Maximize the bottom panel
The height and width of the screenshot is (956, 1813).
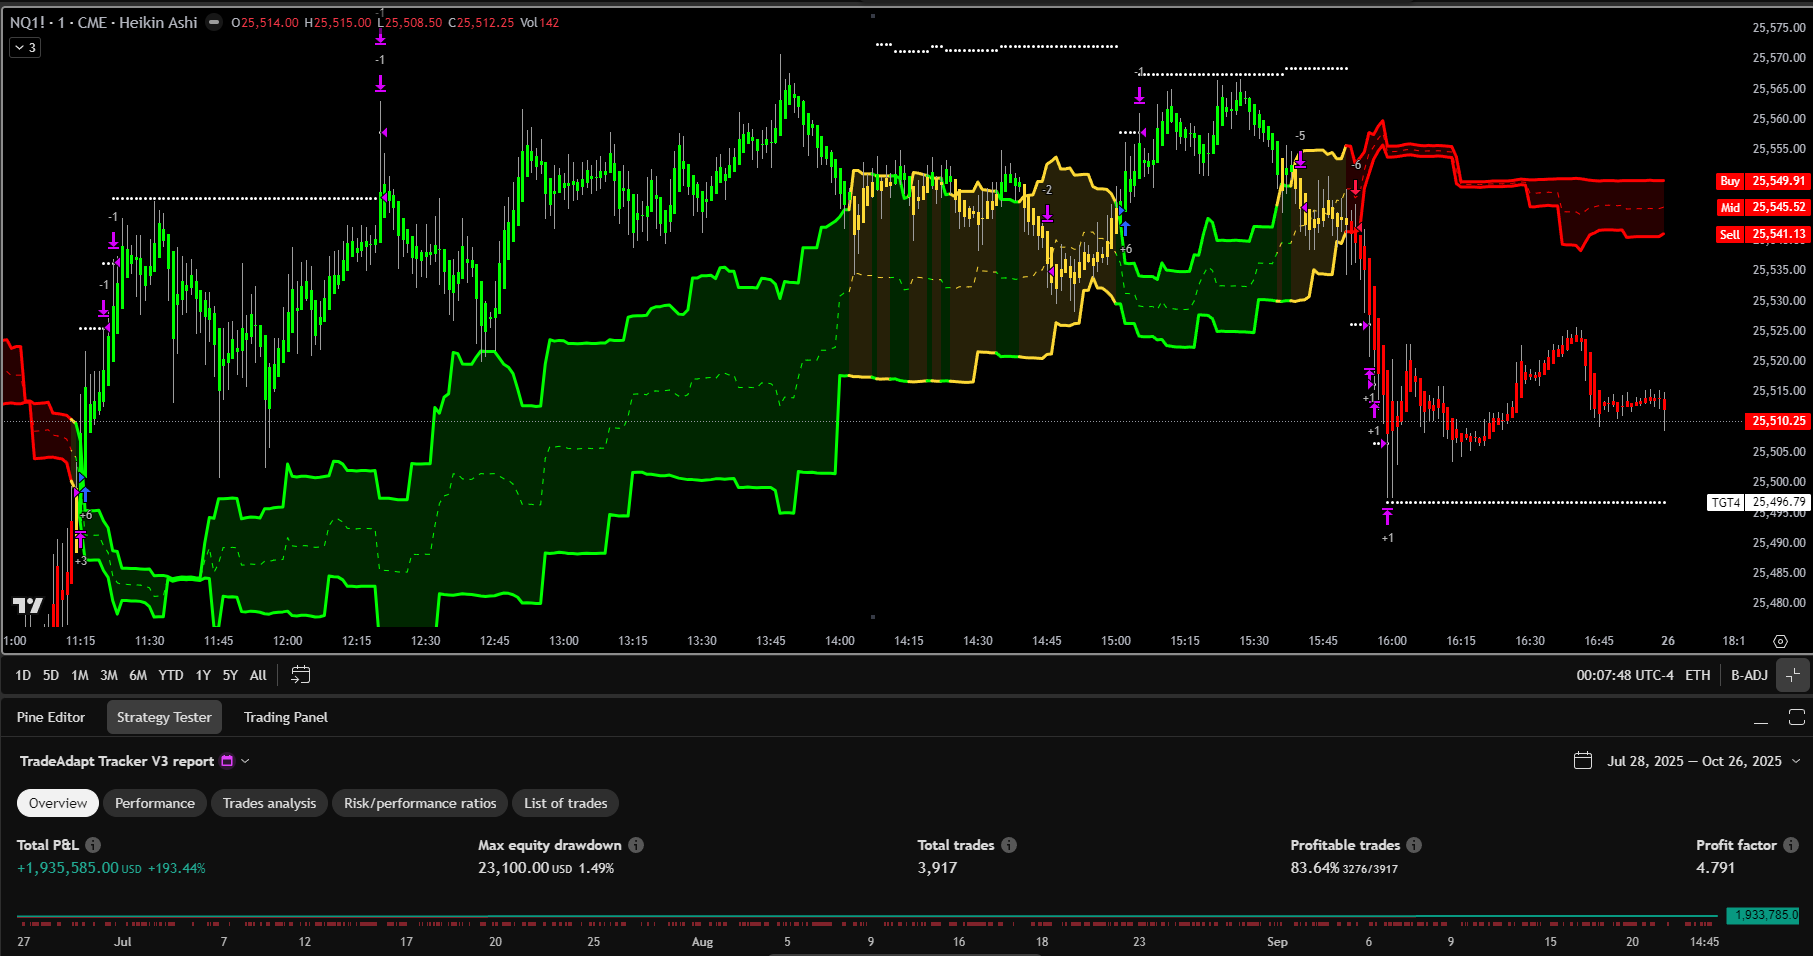[1796, 717]
